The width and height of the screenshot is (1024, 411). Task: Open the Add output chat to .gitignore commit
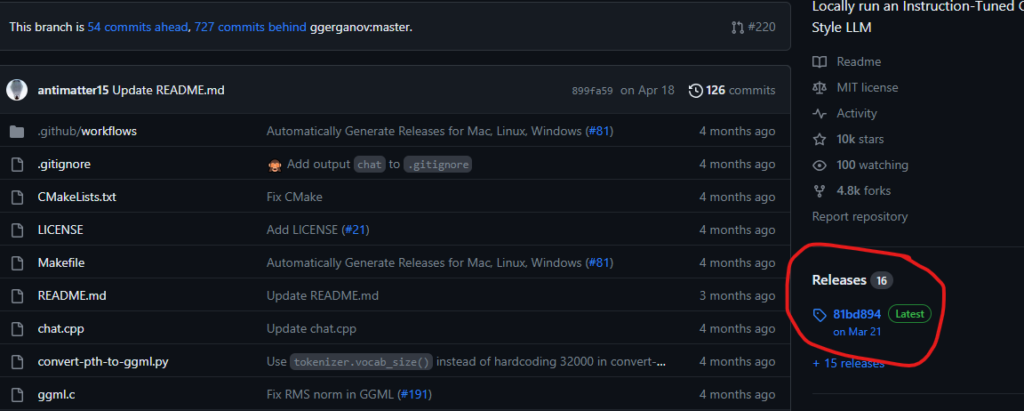pos(370,164)
